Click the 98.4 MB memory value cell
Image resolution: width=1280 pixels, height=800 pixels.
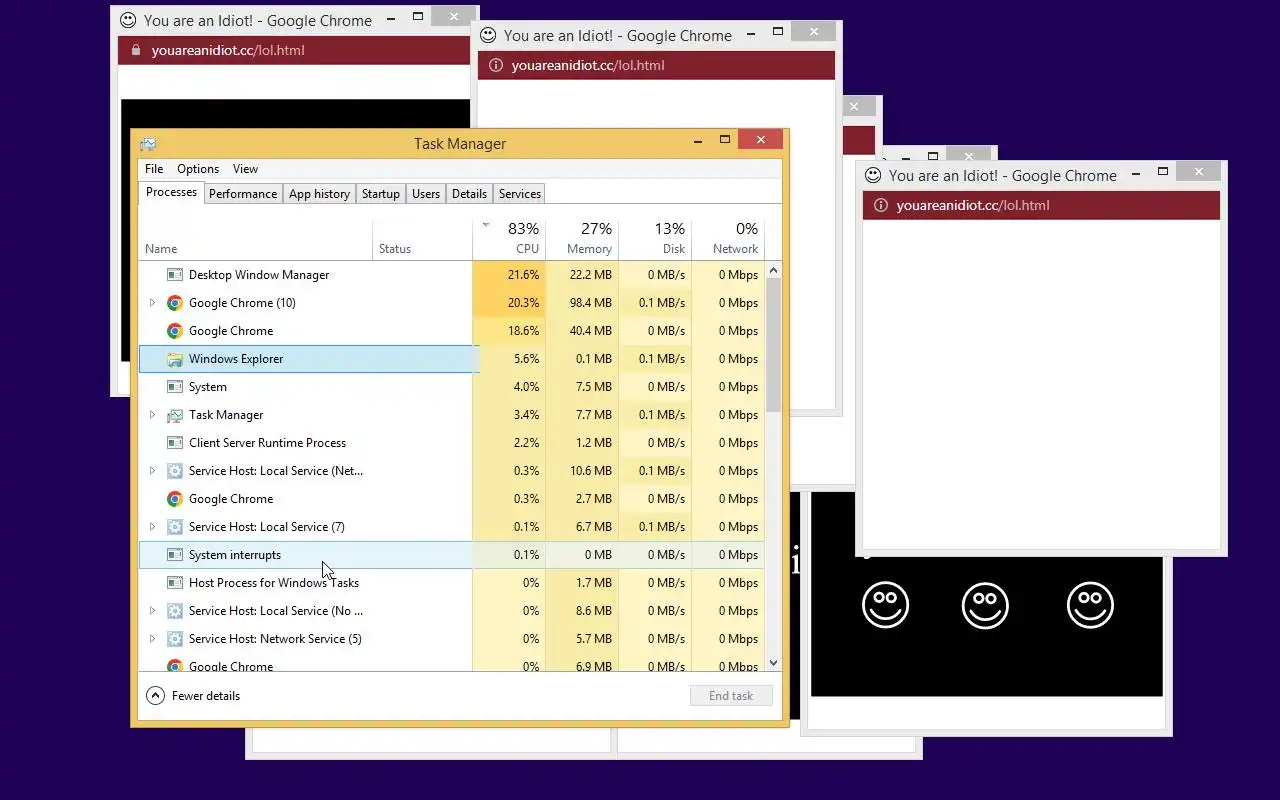[582, 303]
